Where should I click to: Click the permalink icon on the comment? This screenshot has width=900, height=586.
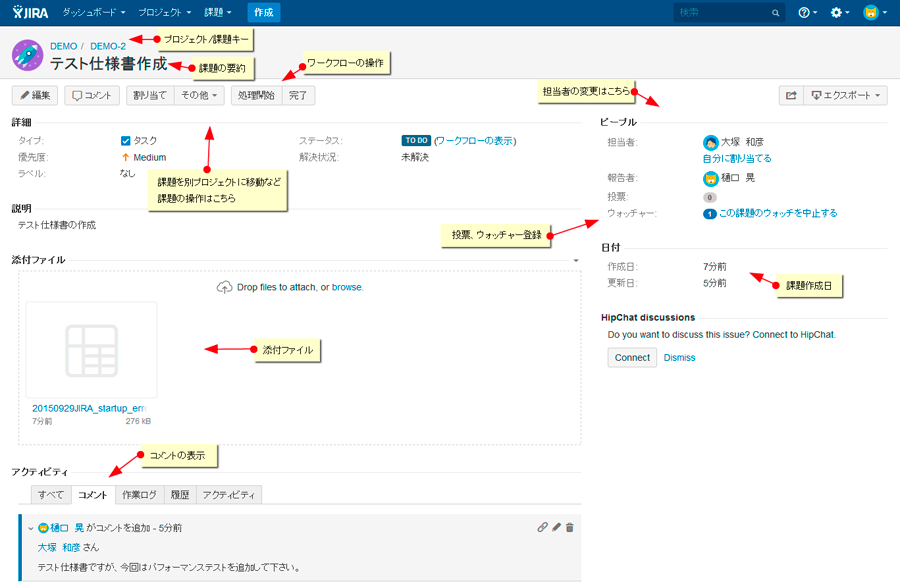(542, 527)
